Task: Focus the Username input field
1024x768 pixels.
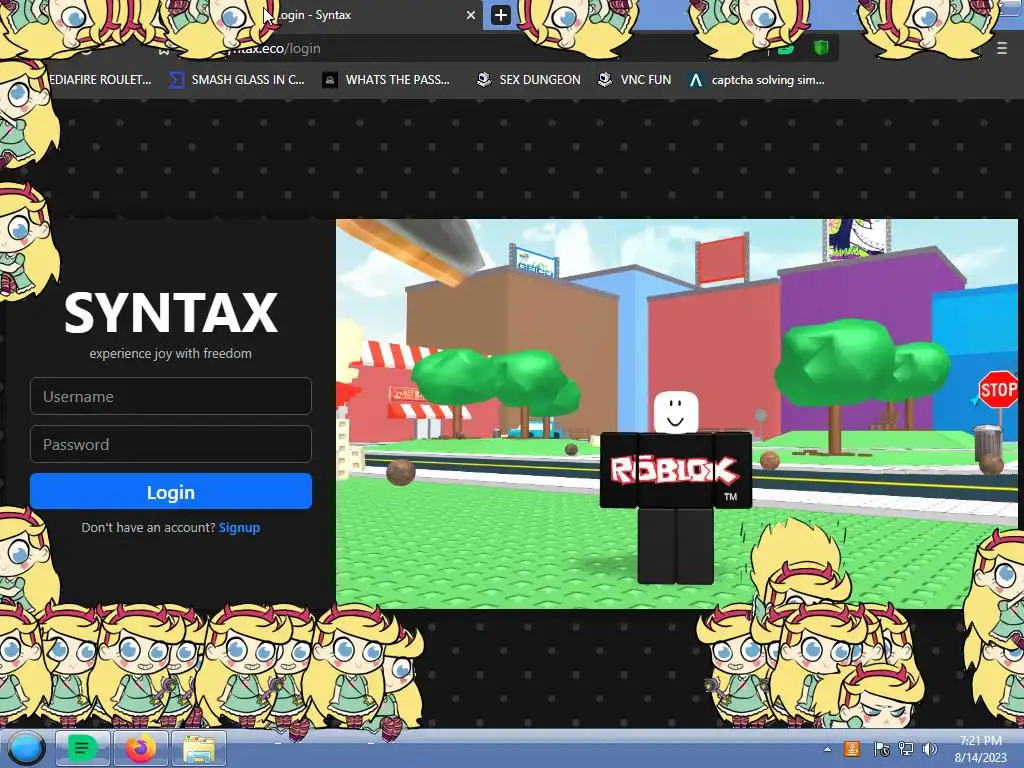Action: (170, 396)
